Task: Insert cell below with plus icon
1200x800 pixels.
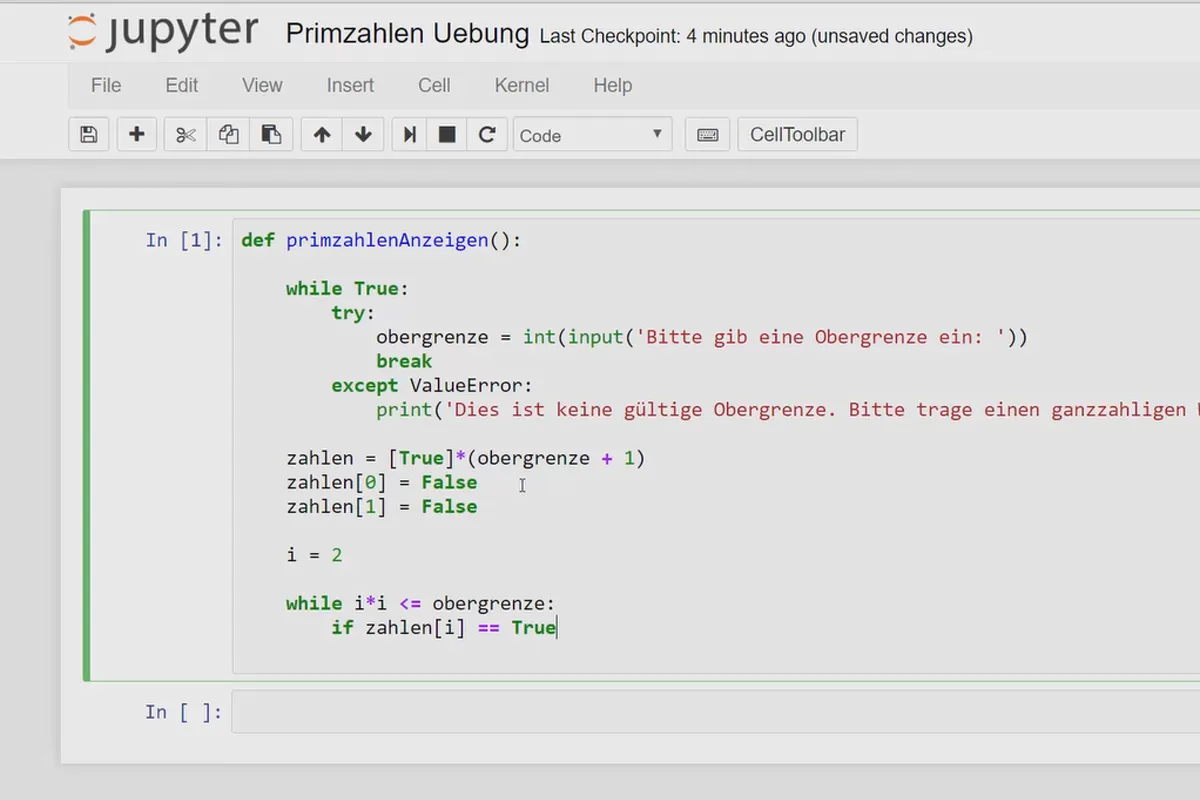Action: coord(137,135)
